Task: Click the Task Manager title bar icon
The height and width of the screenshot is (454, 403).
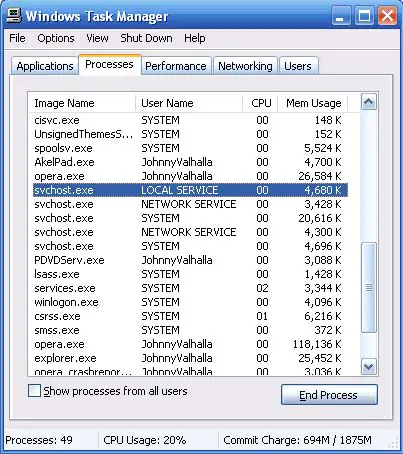Action: click(14, 15)
